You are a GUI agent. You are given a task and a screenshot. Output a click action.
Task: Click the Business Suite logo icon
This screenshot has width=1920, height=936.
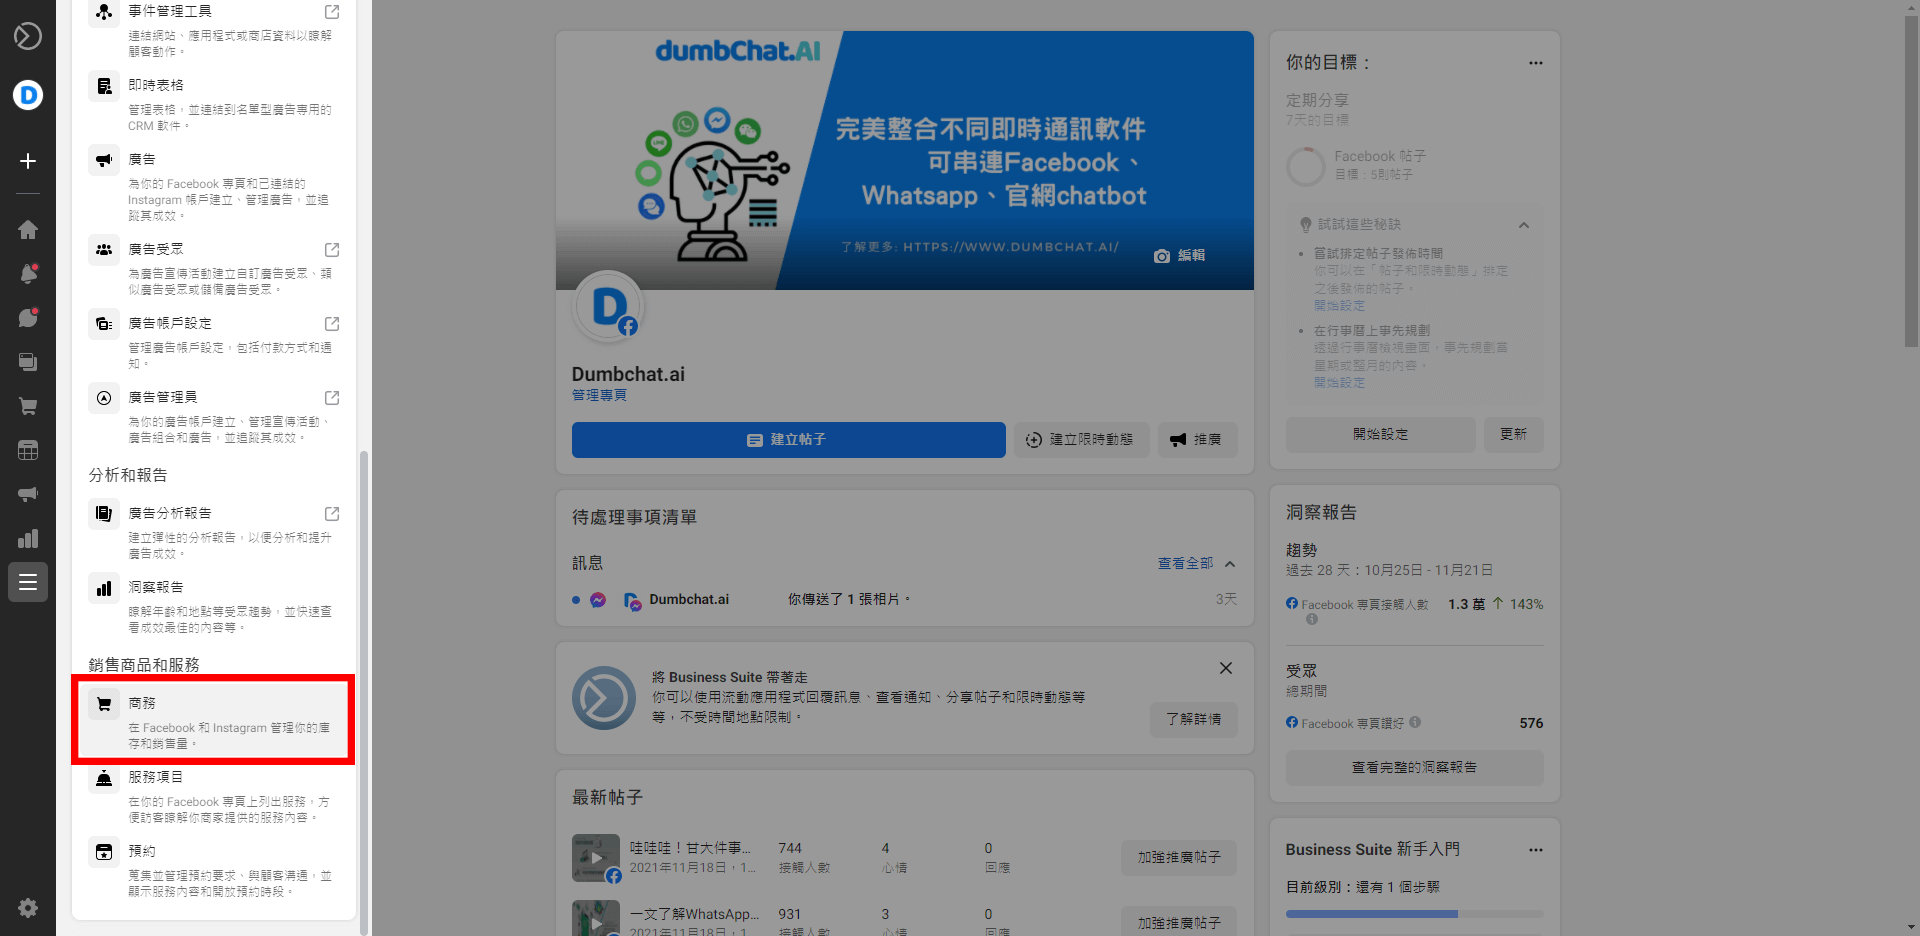(28, 36)
